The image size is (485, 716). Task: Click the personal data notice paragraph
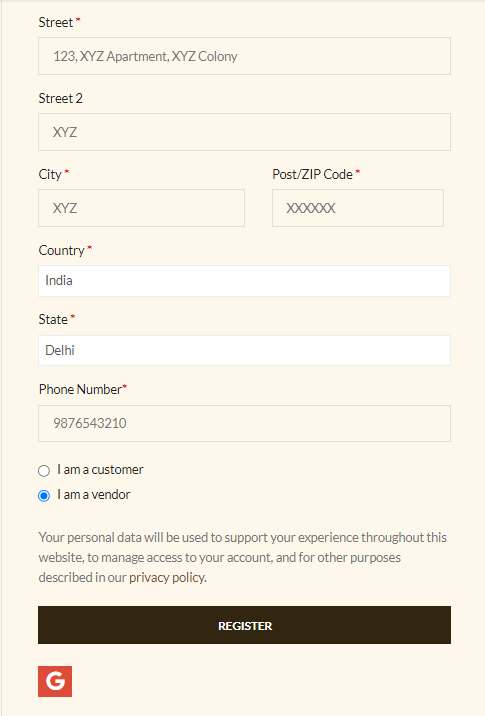242,557
